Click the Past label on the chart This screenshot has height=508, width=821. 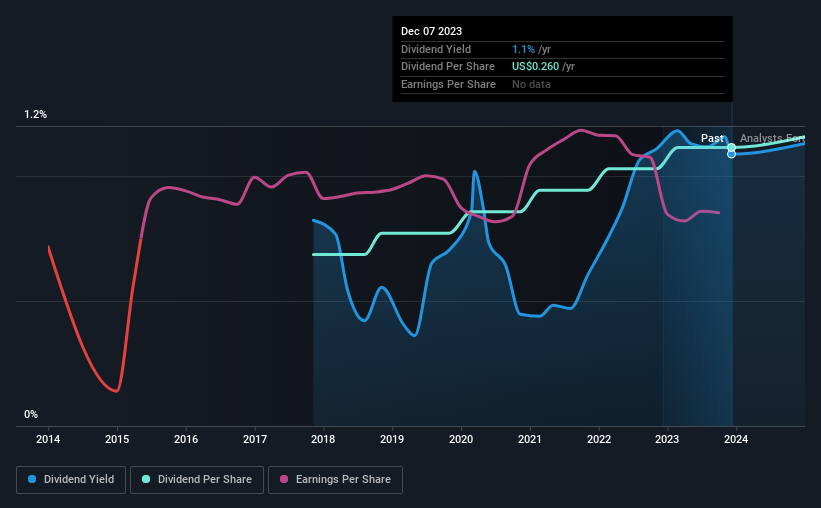tap(712, 138)
